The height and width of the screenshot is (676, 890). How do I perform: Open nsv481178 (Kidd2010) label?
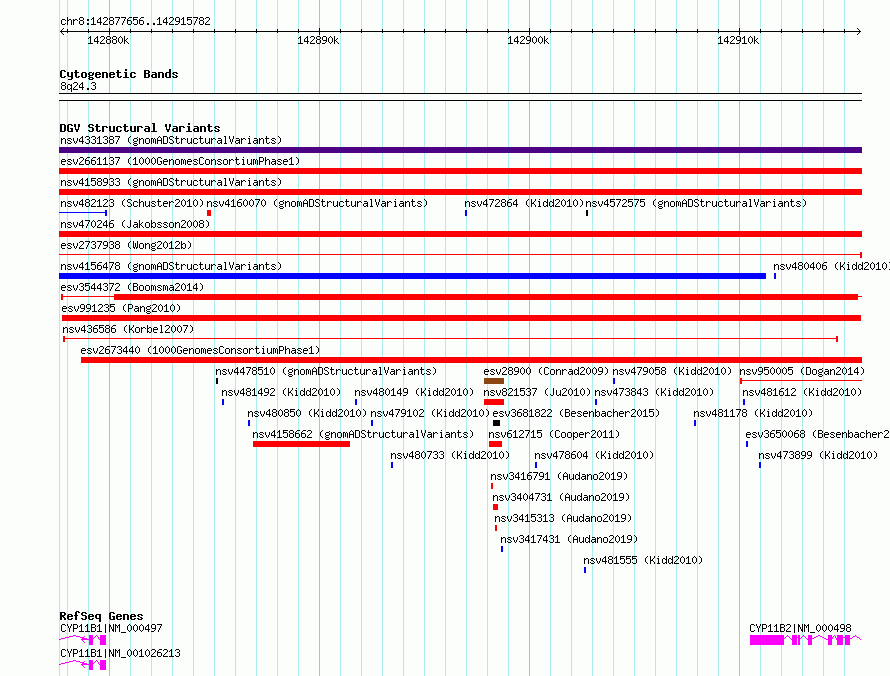pos(753,413)
